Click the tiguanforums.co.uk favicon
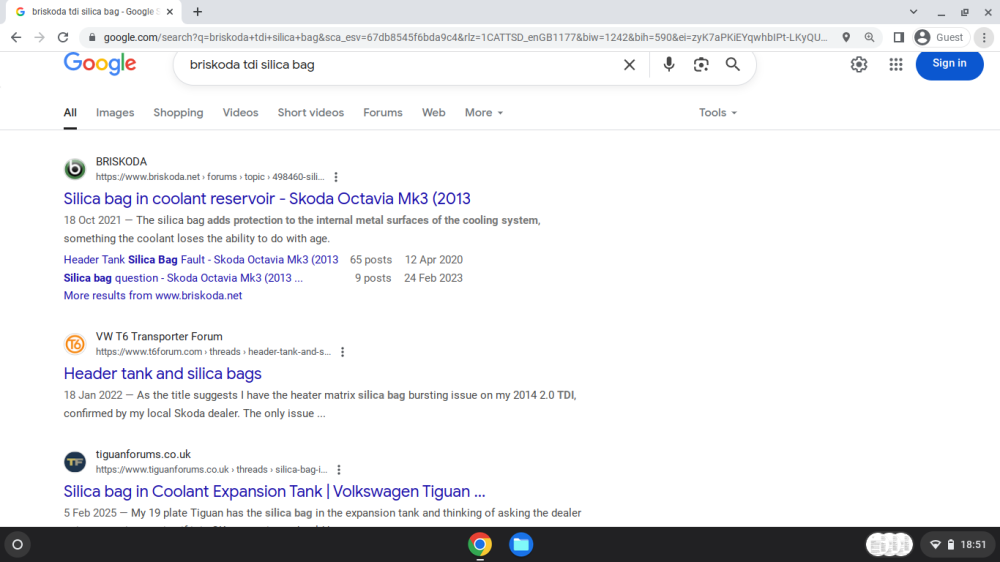Image resolution: width=1000 pixels, height=562 pixels. 75,462
